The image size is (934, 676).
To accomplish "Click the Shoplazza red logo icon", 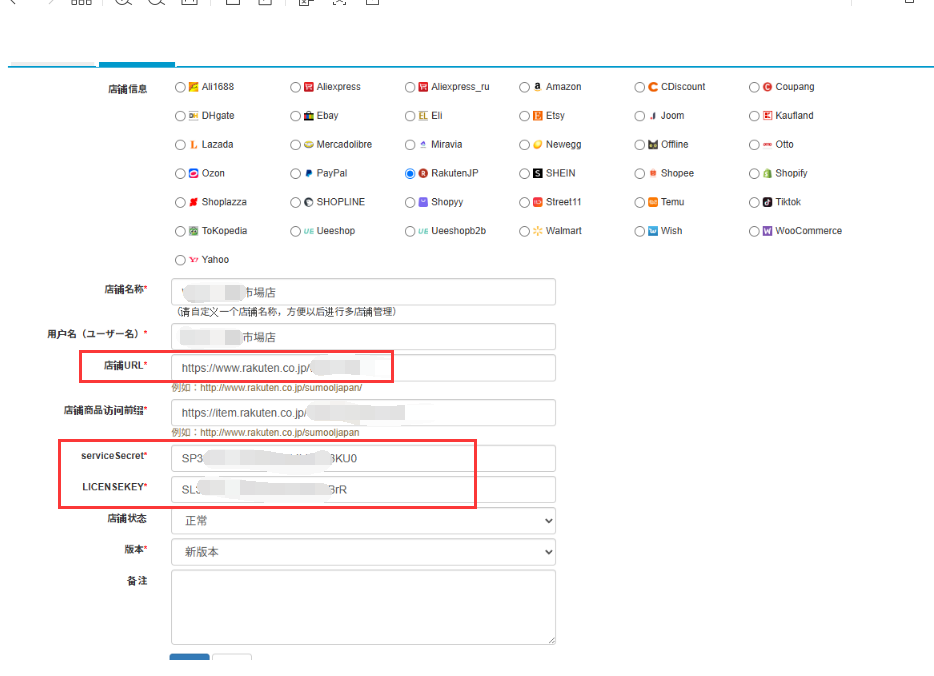I will (x=194, y=203).
